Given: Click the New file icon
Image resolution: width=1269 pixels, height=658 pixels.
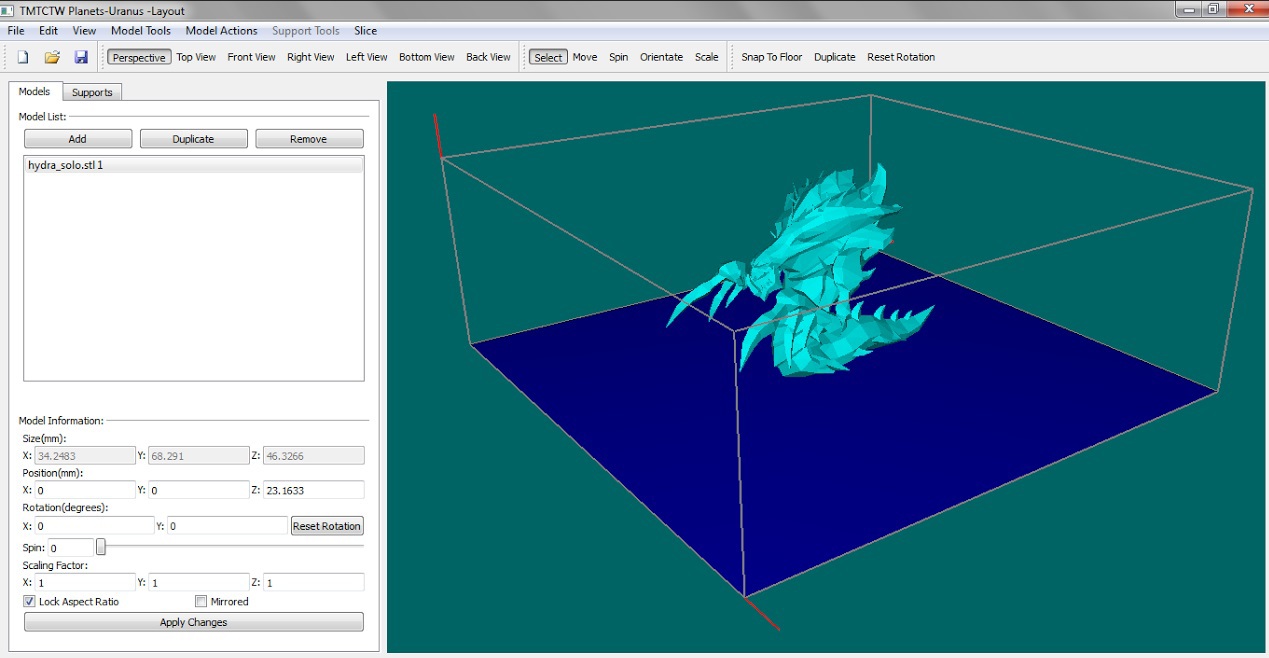Looking at the screenshot, I should 22,57.
